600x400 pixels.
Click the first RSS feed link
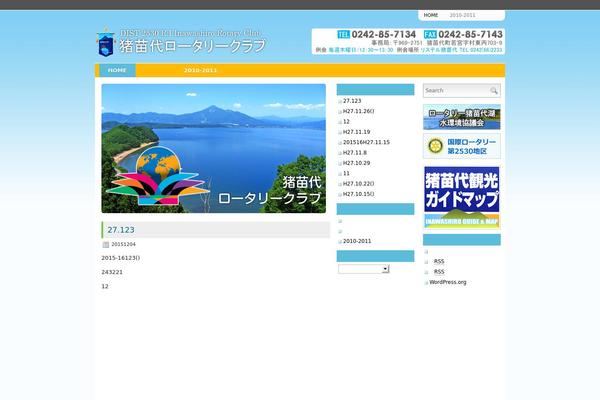(439, 261)
